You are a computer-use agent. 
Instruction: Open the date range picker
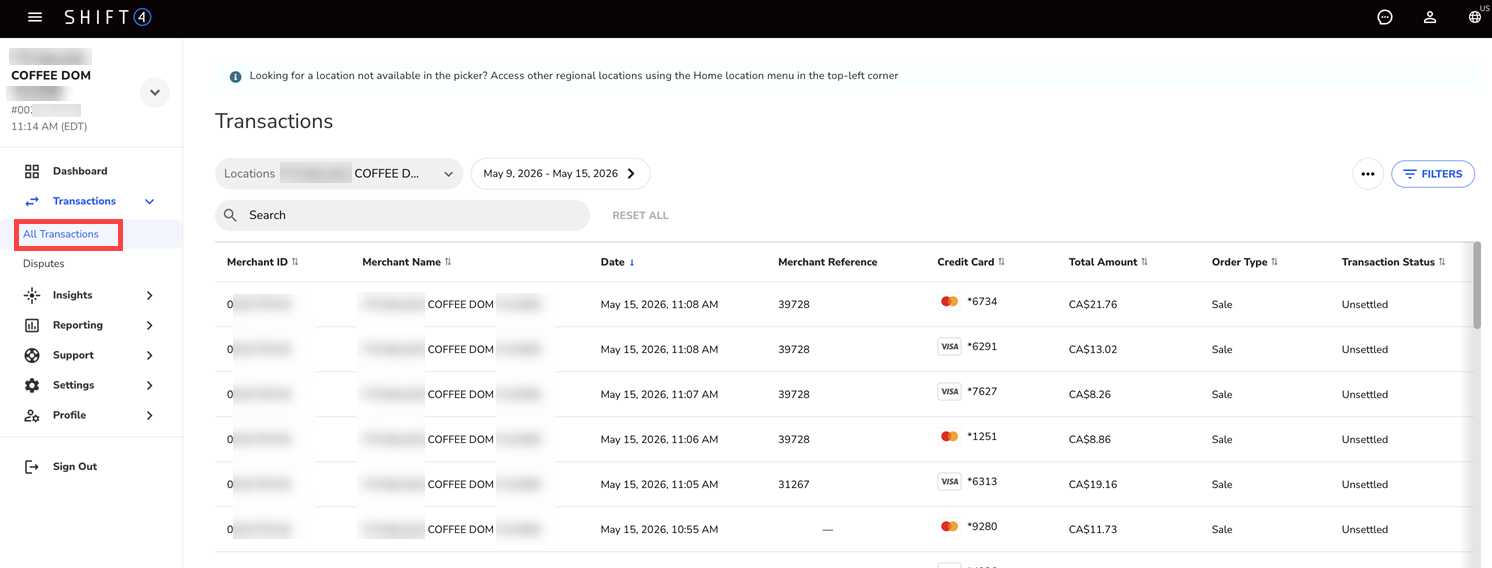tap(560, 174)
